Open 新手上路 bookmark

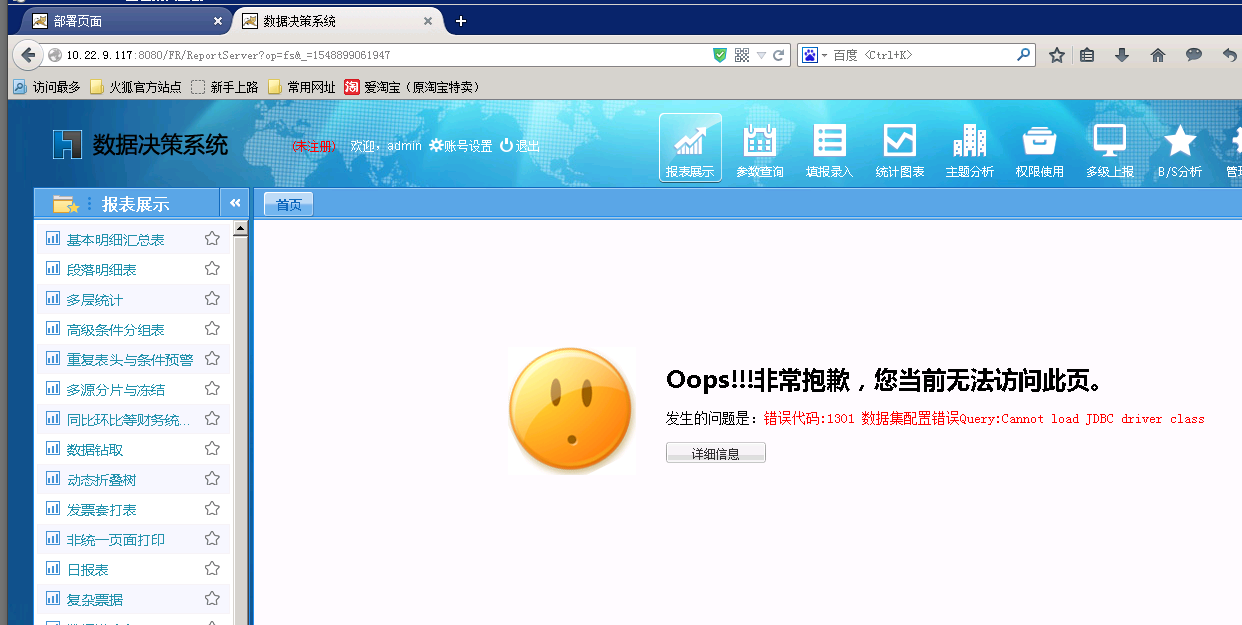[225, 87]
